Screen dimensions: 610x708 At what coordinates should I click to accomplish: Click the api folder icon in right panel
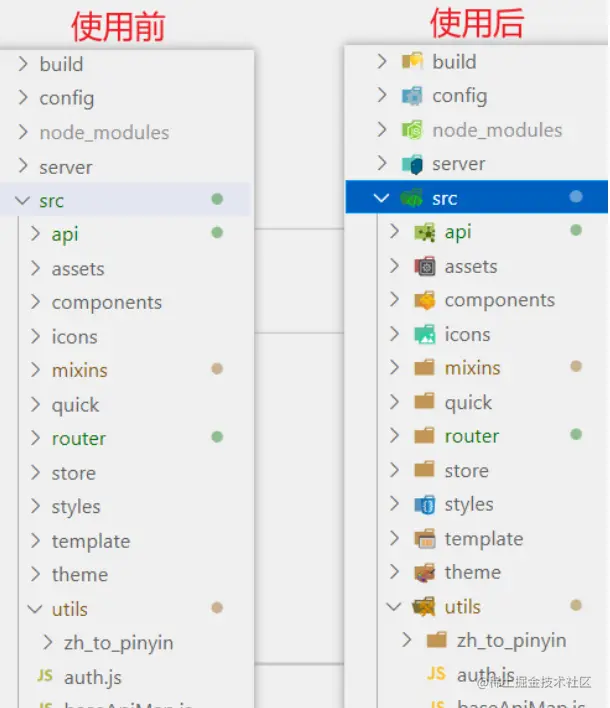424,232
